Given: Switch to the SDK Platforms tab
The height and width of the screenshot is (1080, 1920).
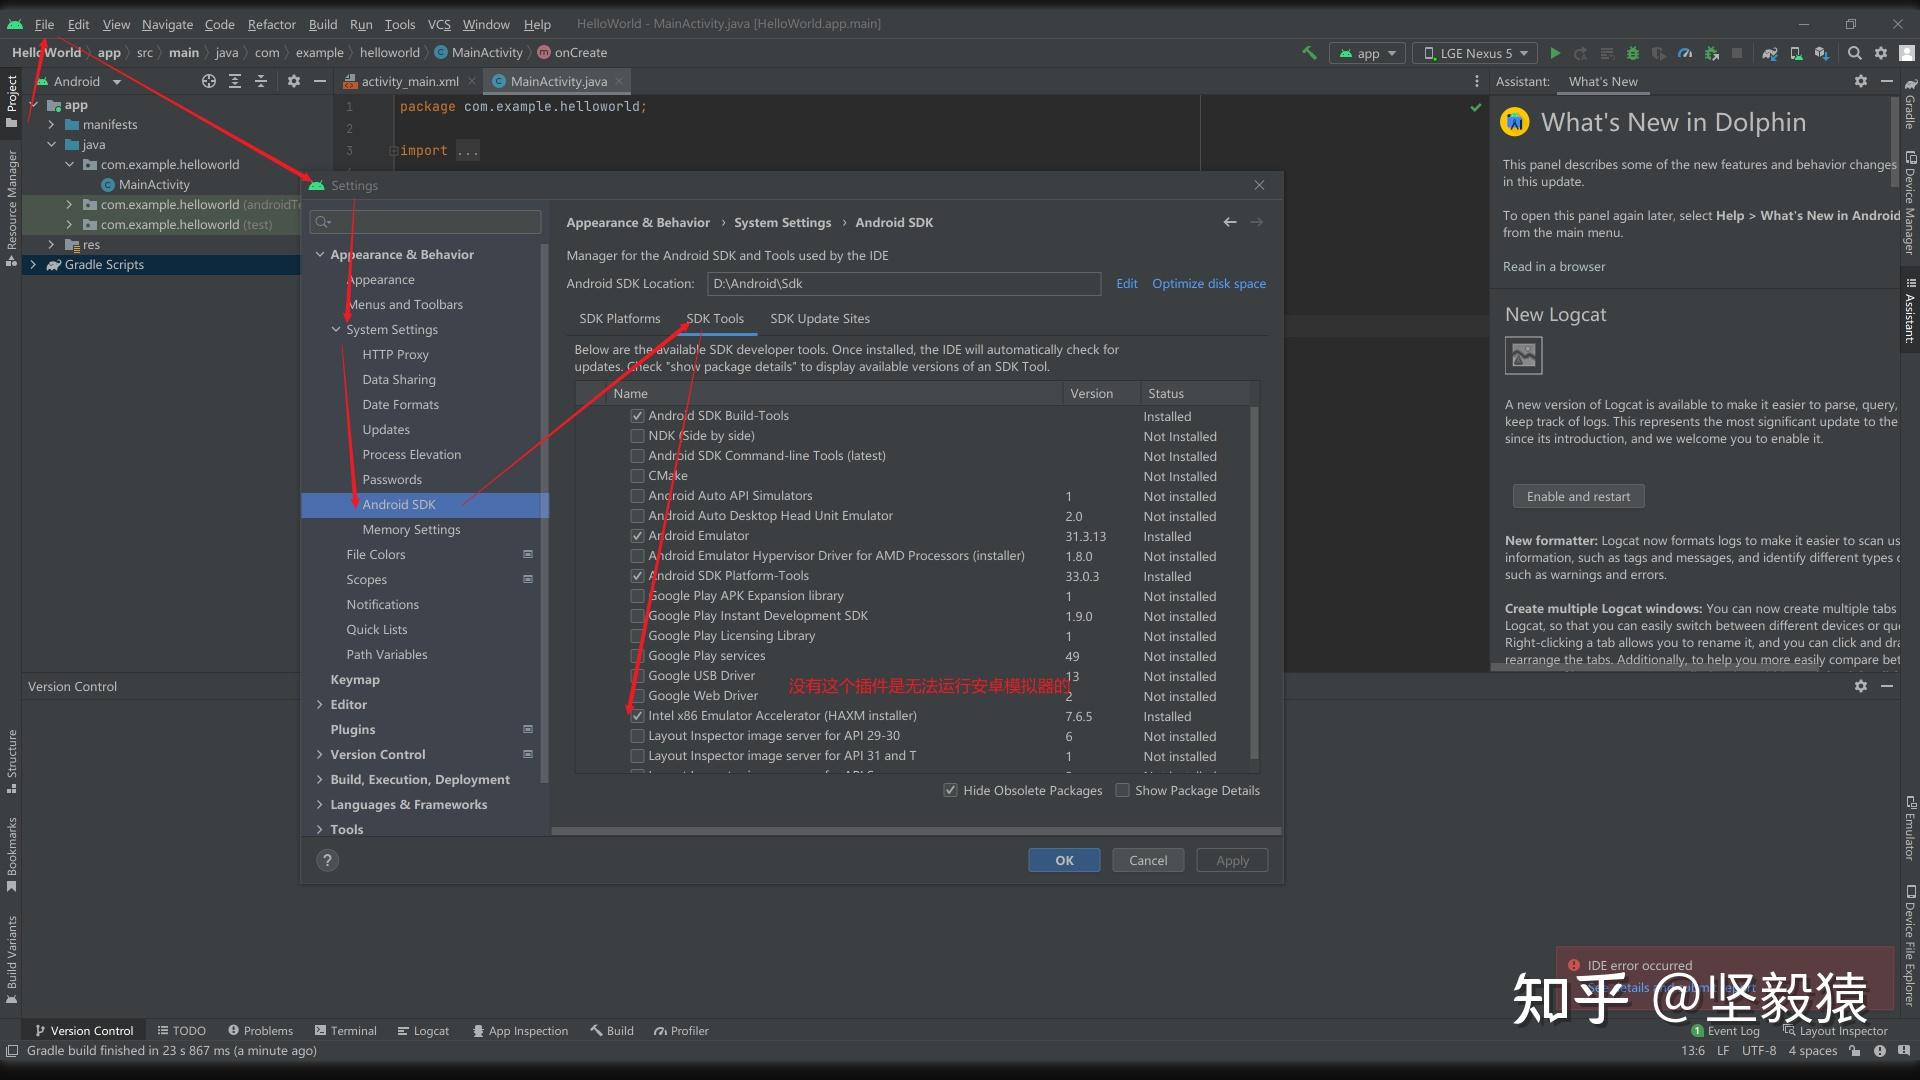Looking at the screenshot, I should (x=619, y=319).
